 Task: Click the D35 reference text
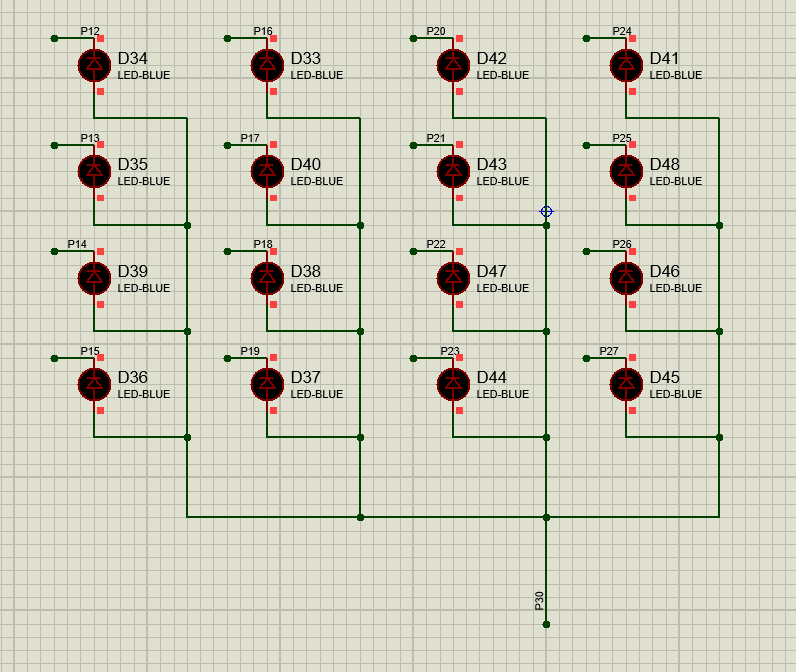pos(132,164)
